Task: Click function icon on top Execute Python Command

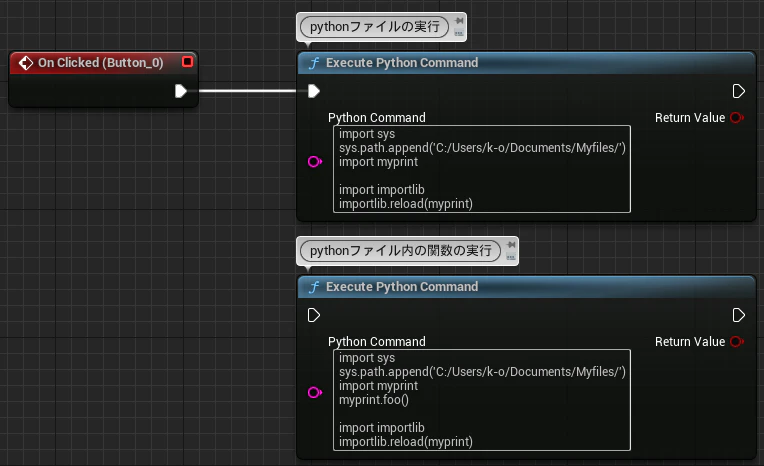Action: (314, 63)
